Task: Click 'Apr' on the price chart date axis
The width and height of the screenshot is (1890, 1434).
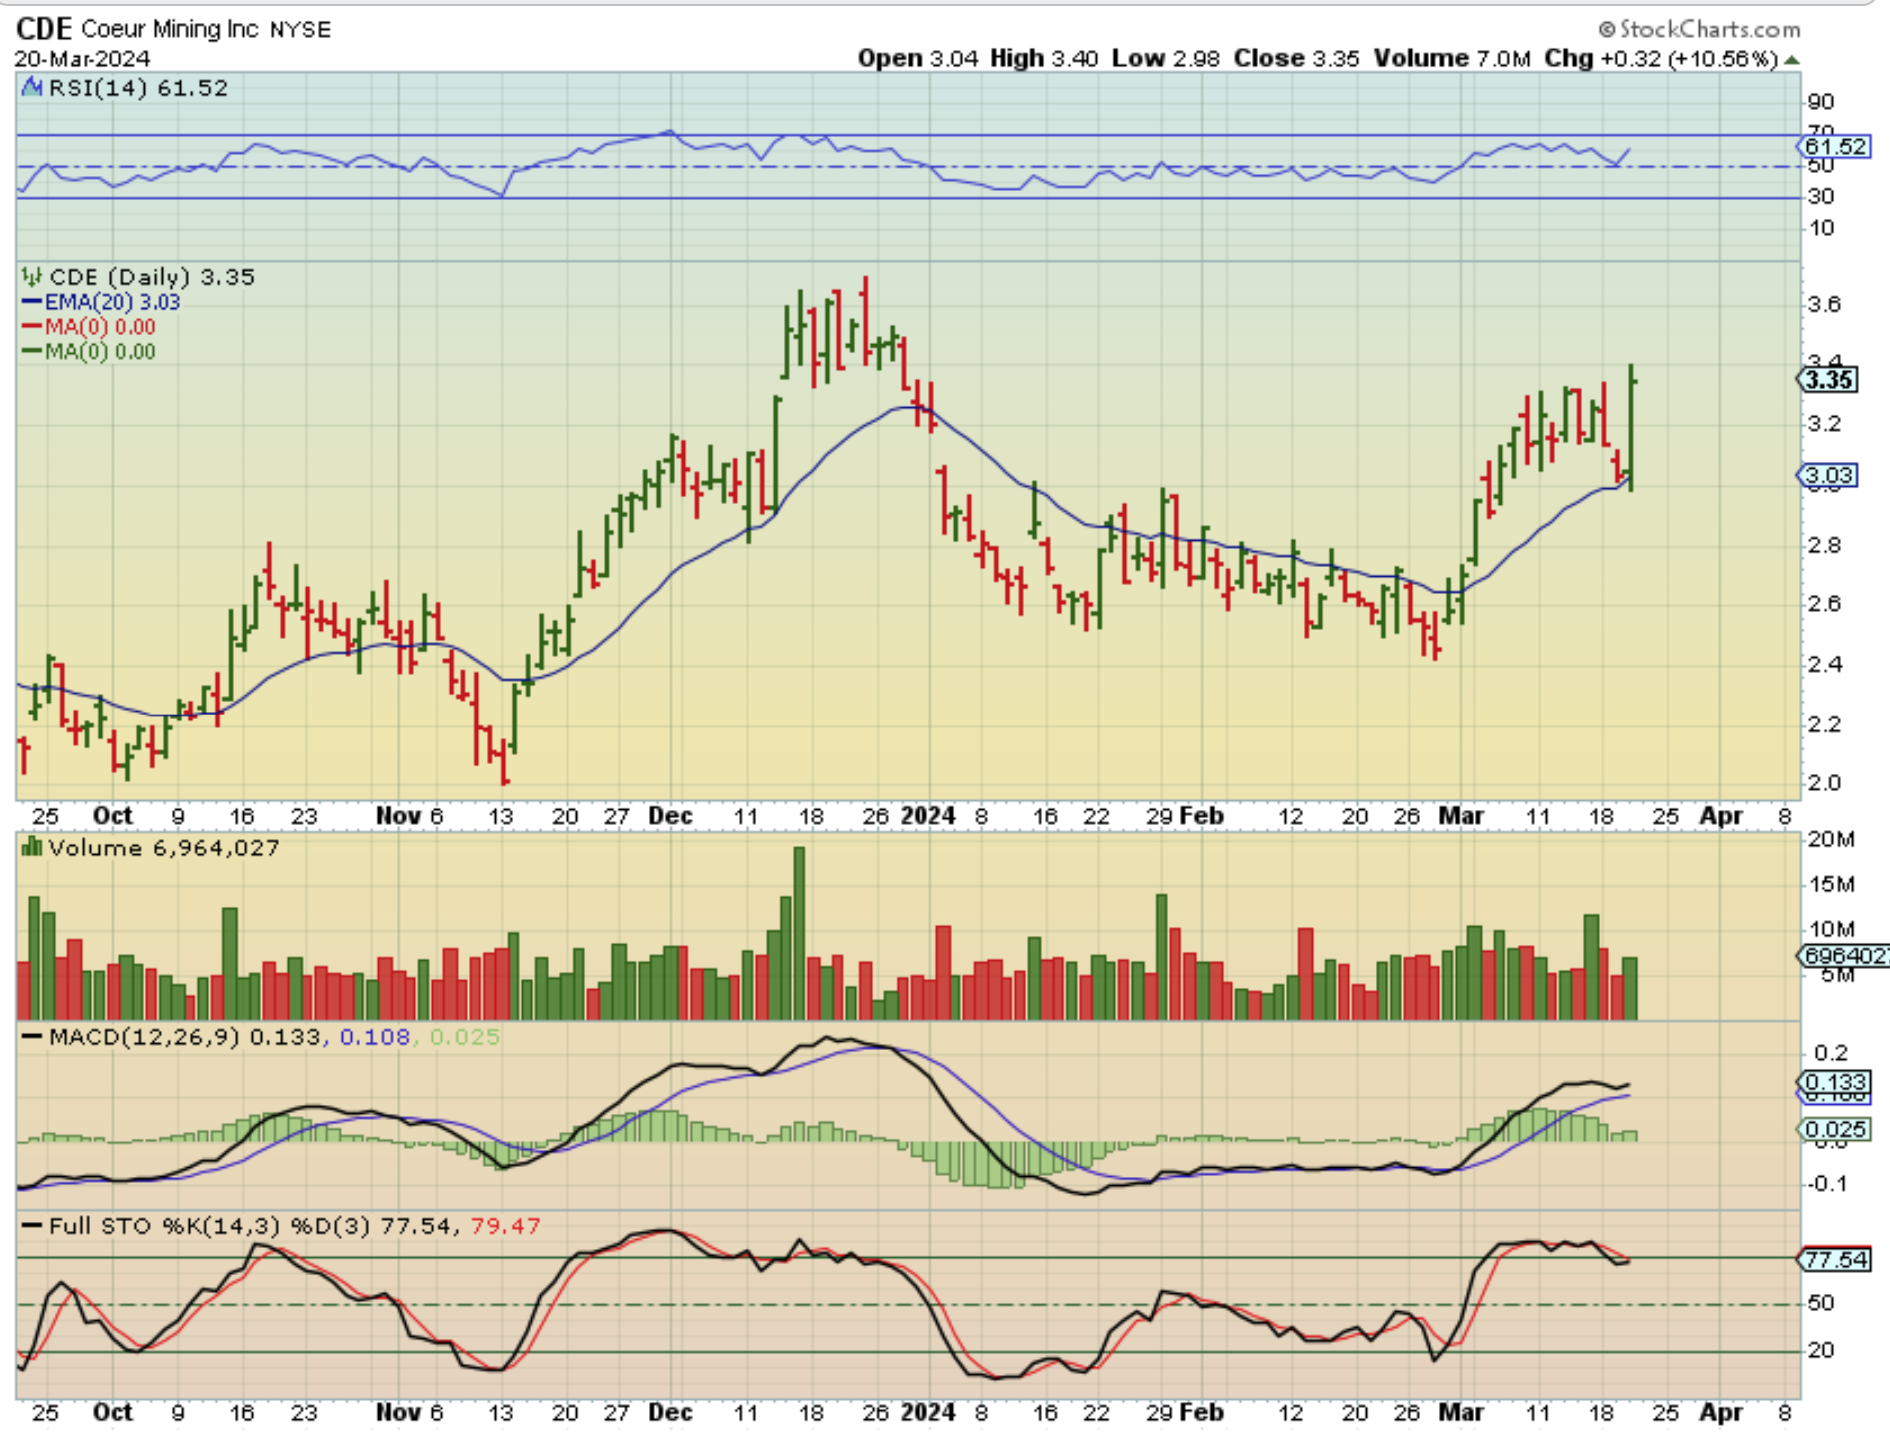Action: [1722, 816]
